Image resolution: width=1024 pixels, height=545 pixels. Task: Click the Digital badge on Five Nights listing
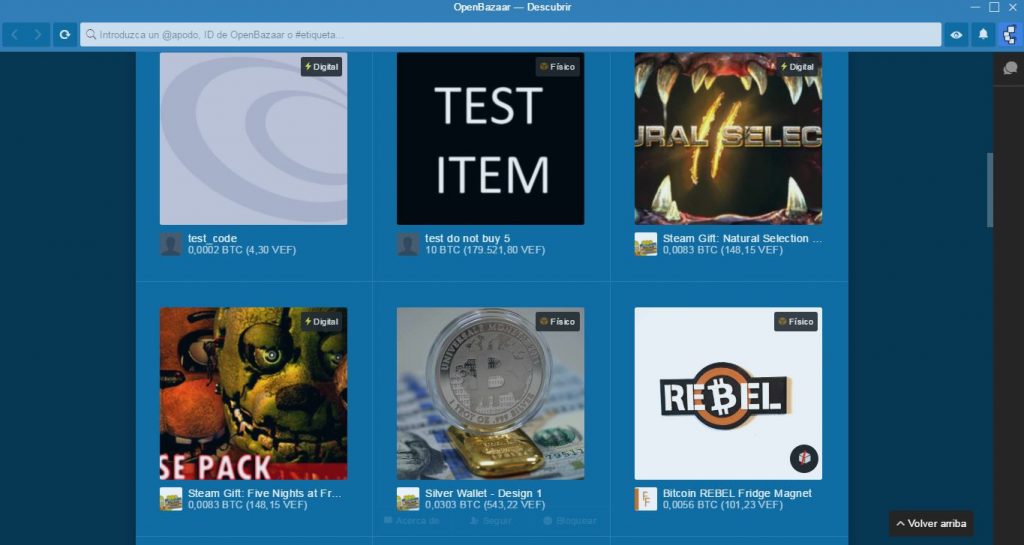321,321
